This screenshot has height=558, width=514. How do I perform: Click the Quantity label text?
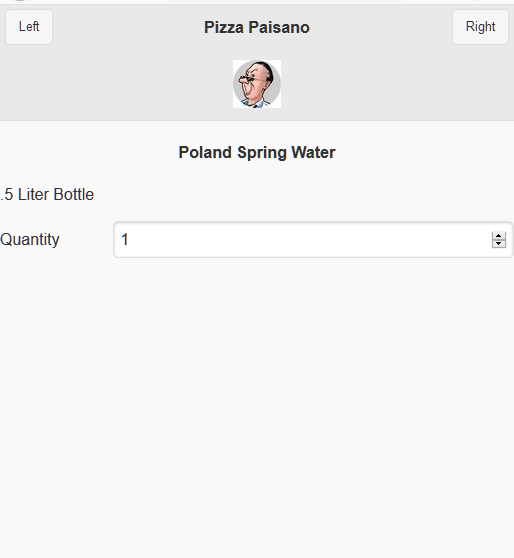pos(30,239)
